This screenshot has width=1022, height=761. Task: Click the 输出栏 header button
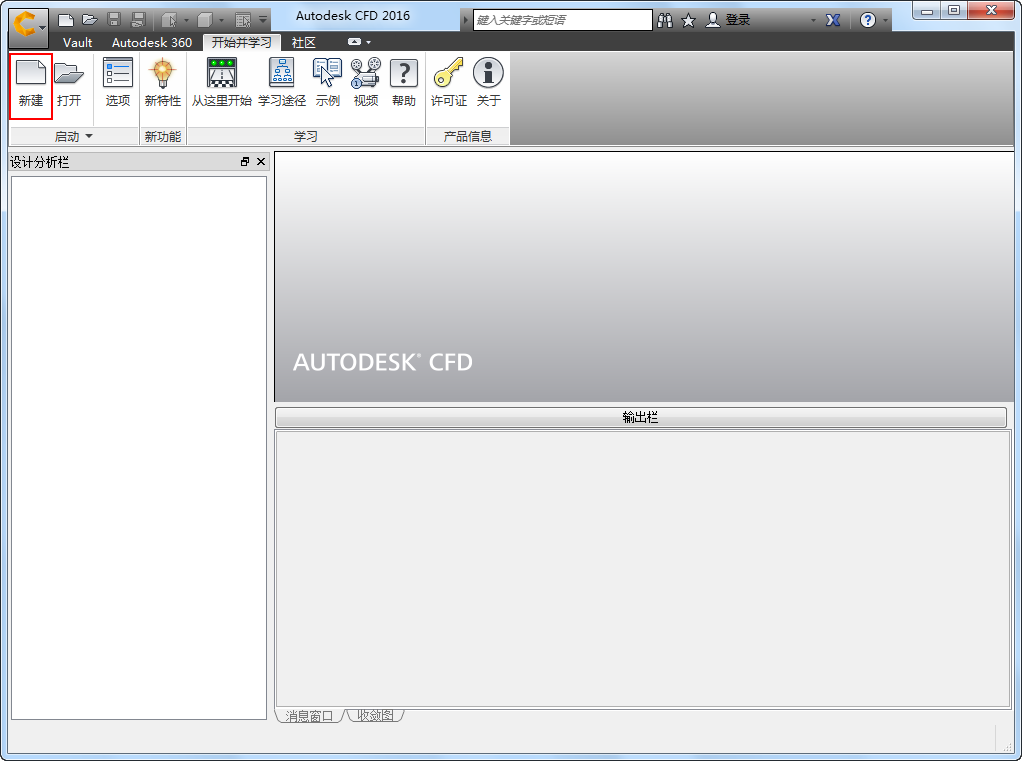[x=641, y=417]
